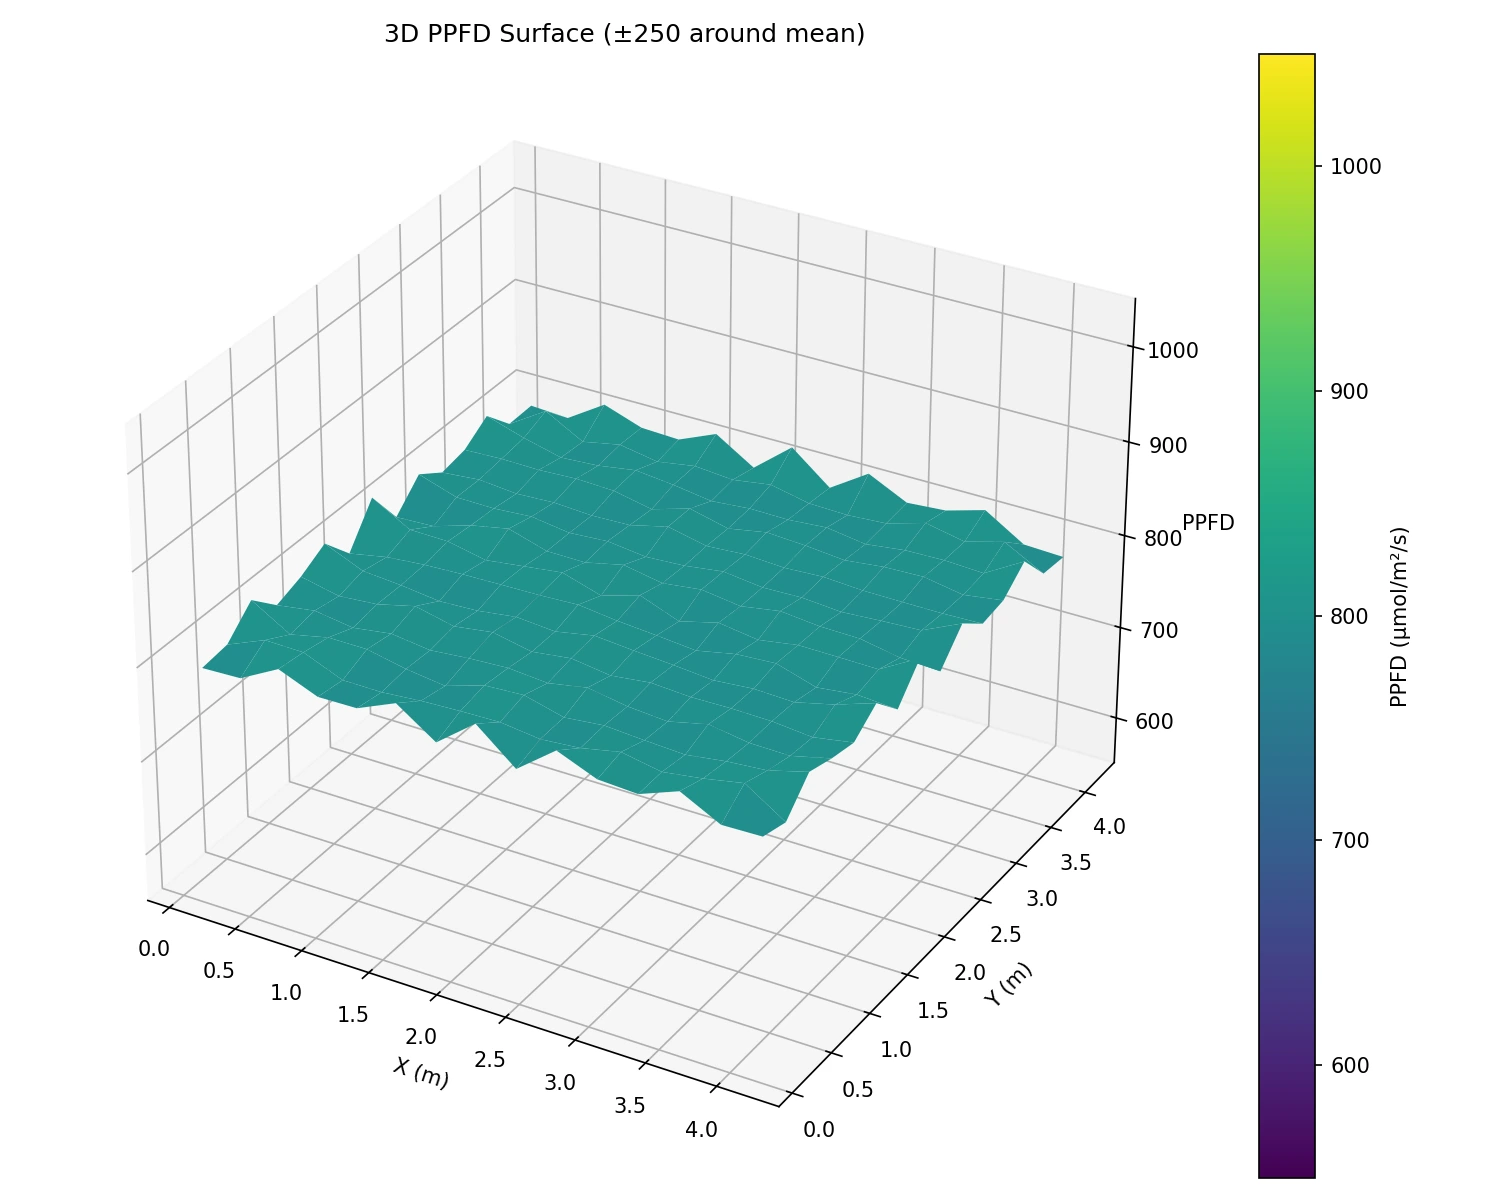Click the colorbar label PPFD (µmol/m²/s)
Screen dimensions: 1500x1200
click(x=1399, y=613)
